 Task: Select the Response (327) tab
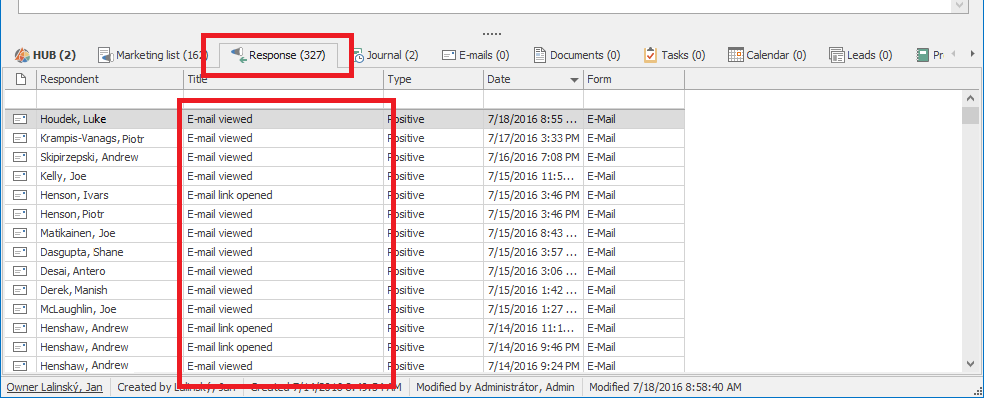pyautogui.click(x=279, y=55)
